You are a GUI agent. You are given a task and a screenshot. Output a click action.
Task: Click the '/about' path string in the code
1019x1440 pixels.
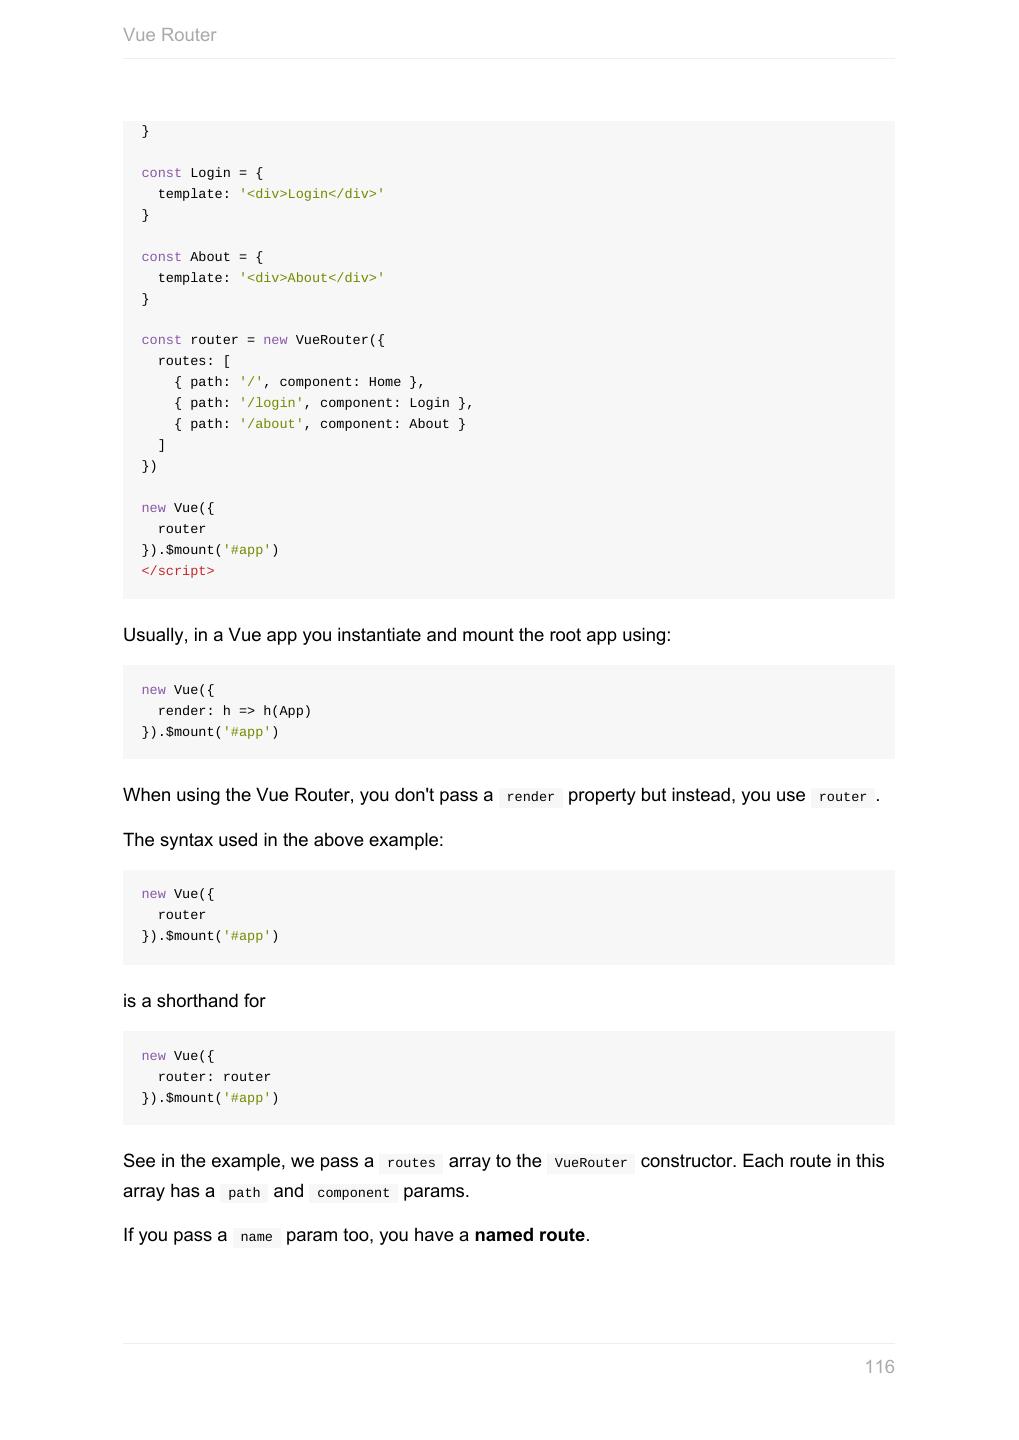271,424
